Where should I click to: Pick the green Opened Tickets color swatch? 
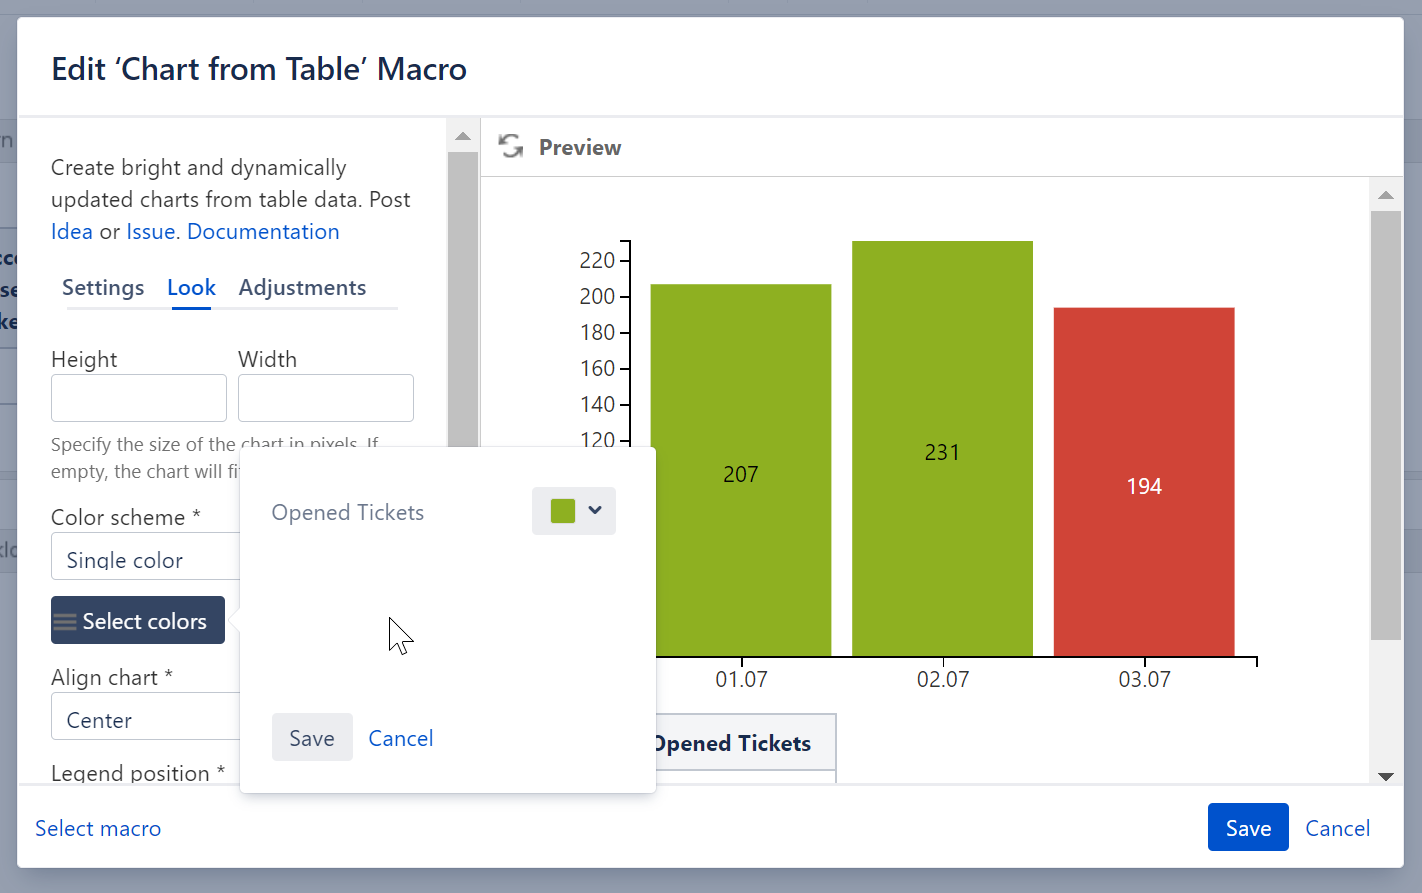(x=563, y=511)
